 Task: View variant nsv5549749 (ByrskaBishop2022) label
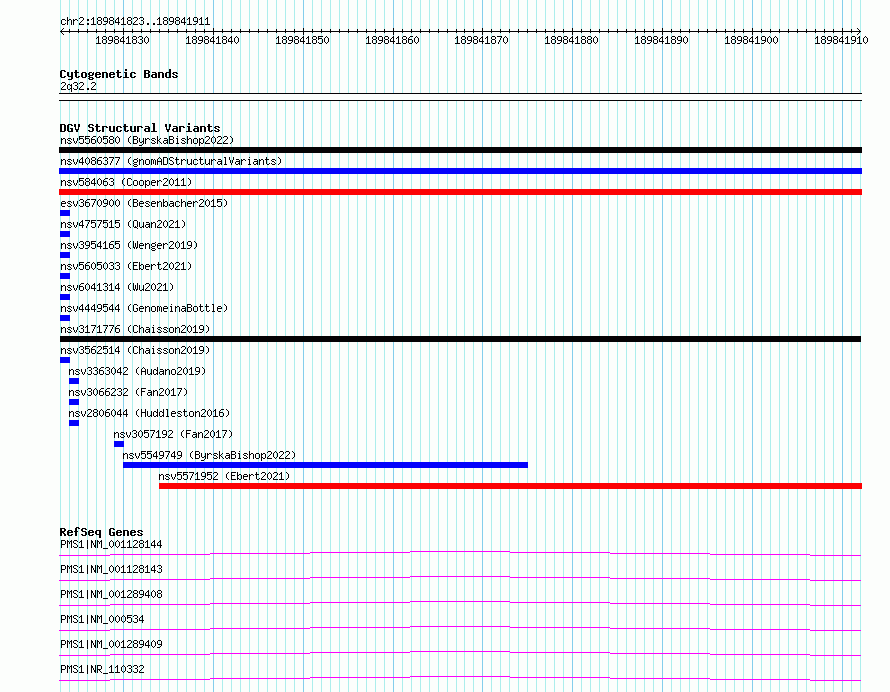209,455
